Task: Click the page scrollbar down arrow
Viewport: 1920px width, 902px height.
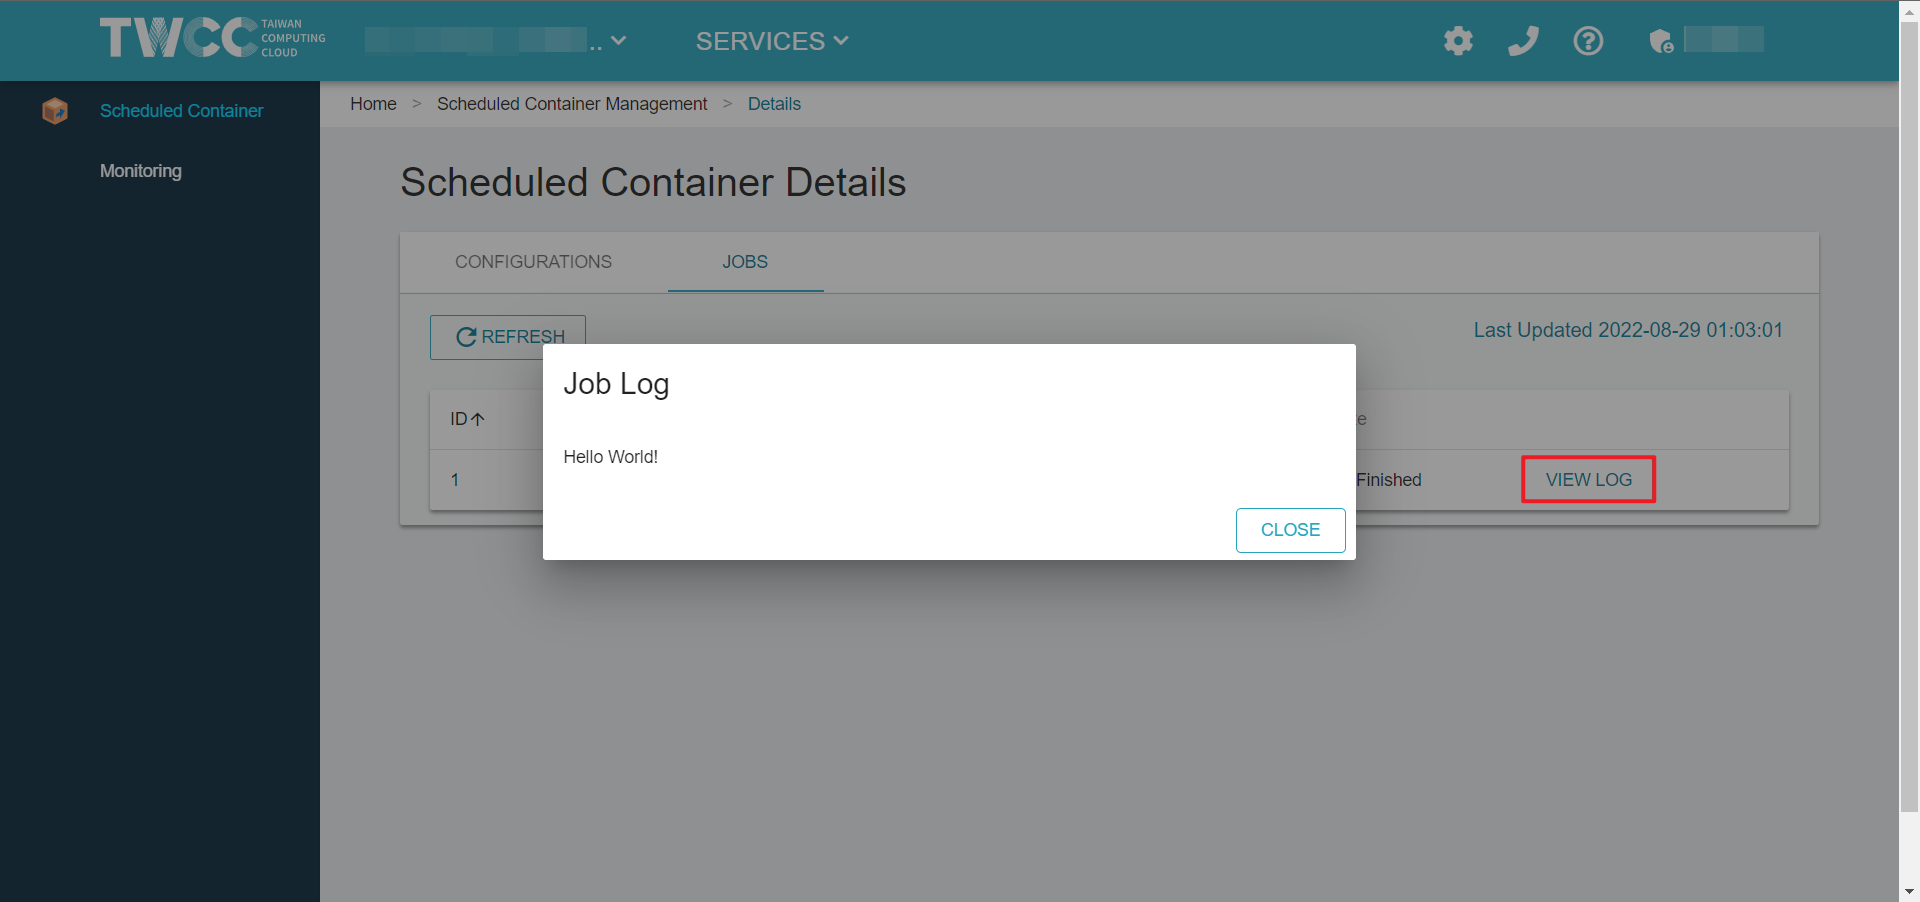Action: click(x=1909, y=891)
